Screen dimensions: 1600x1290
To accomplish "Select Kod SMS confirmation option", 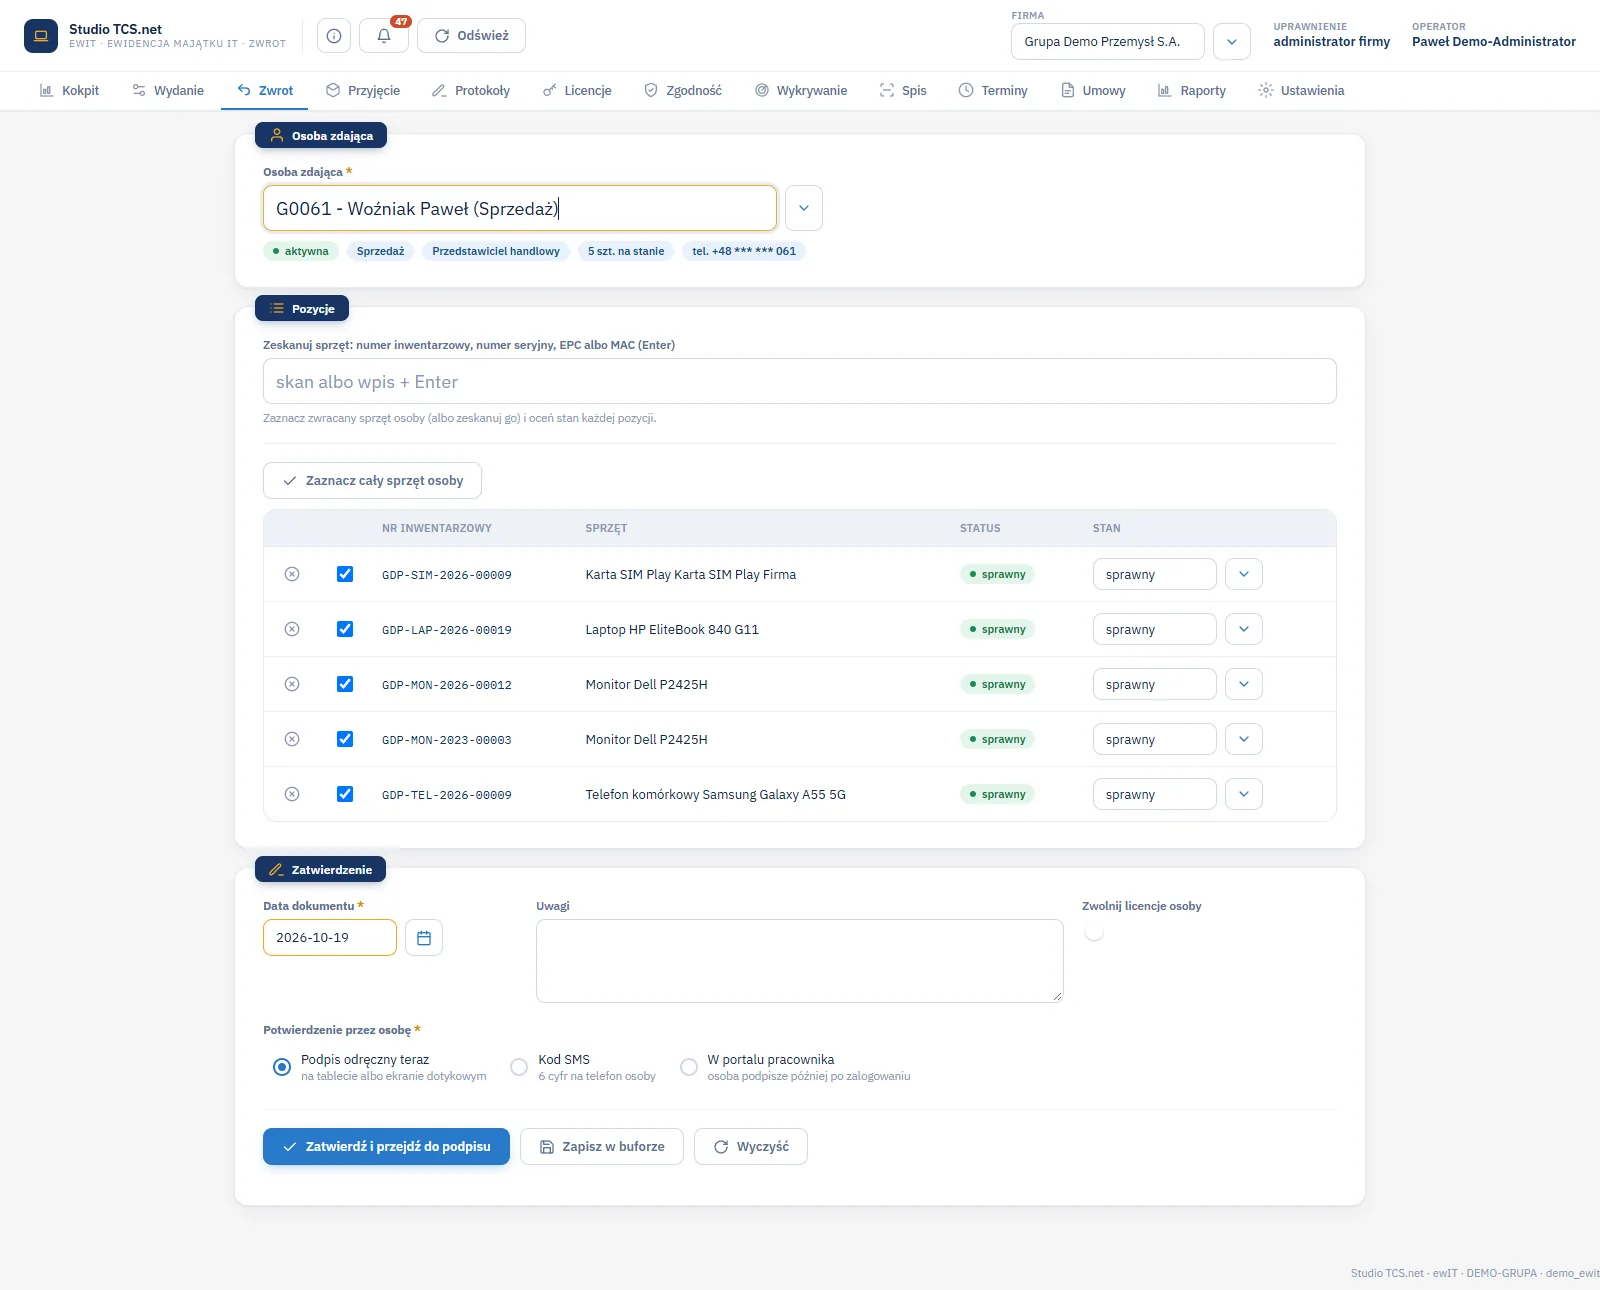I will click(519, 1067).
